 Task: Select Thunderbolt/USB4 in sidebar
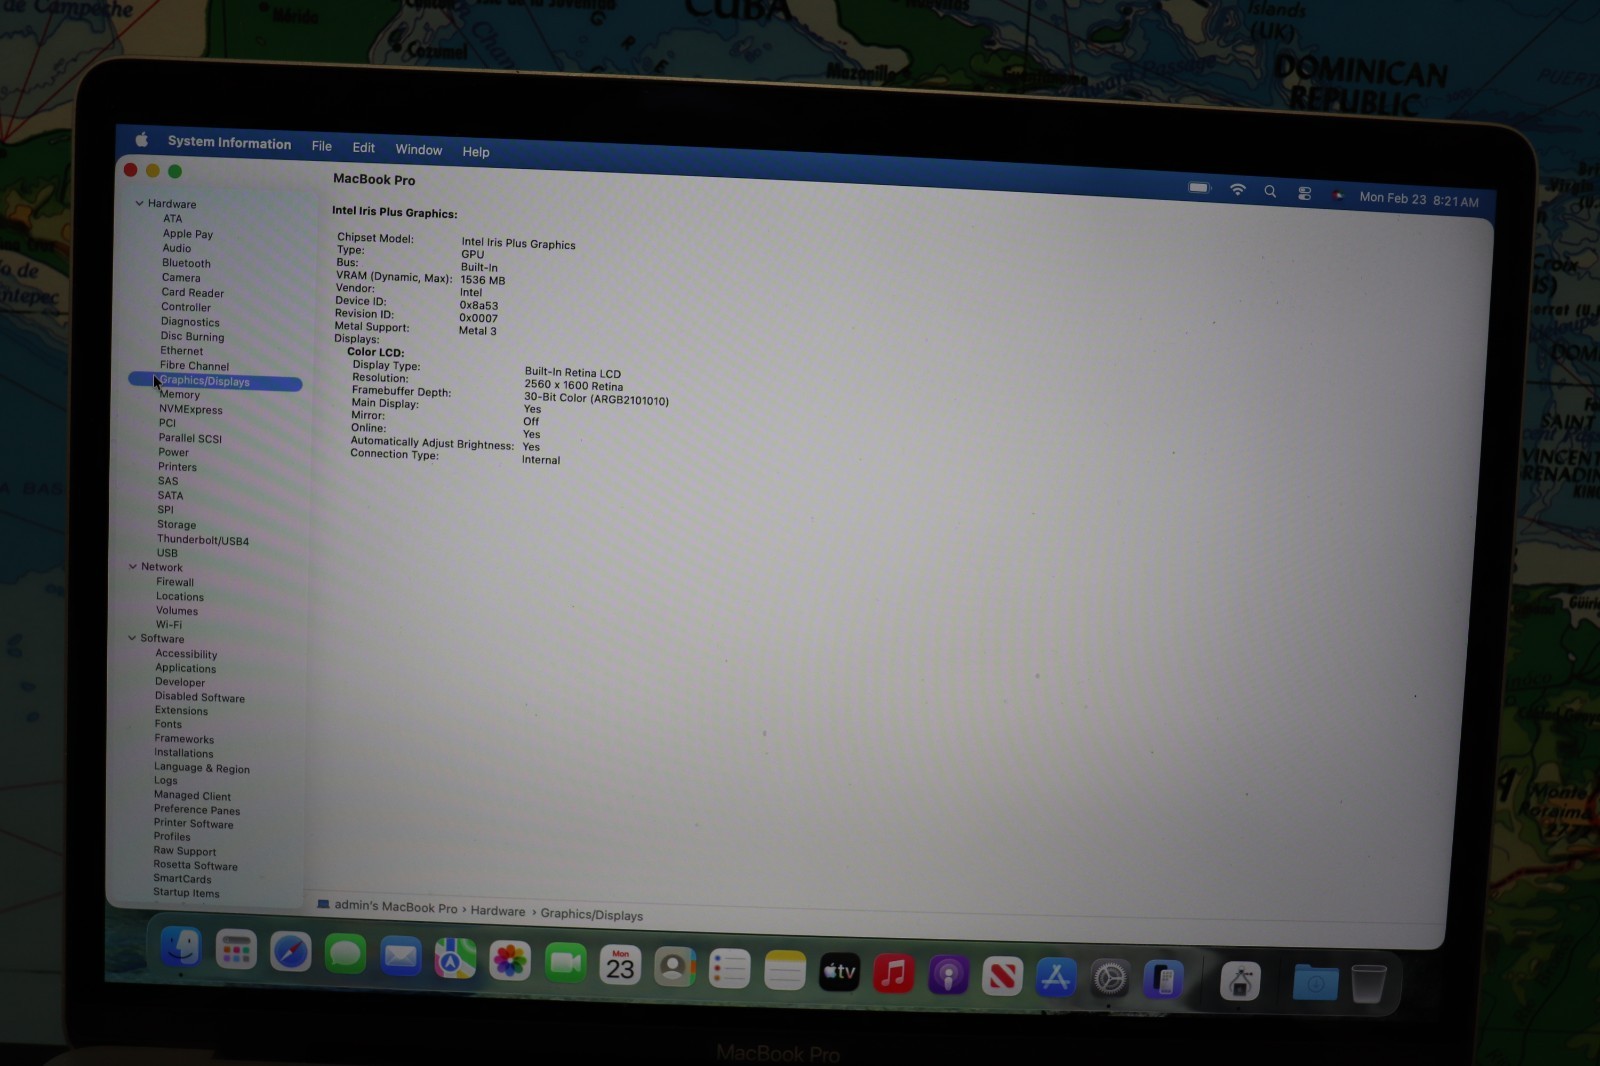(203, 540)
